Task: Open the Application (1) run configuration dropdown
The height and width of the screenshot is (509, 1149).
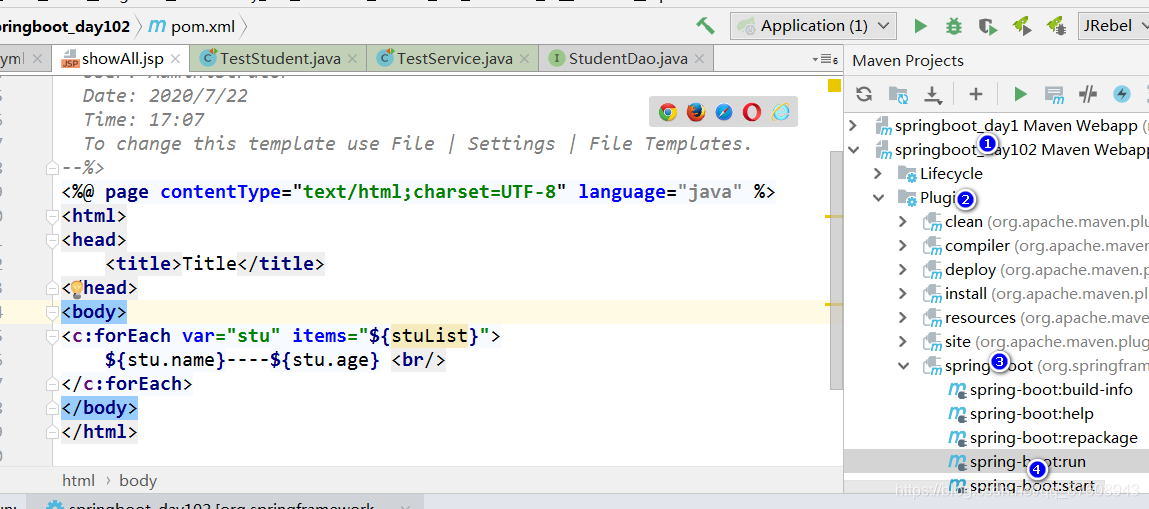Action: pos(813,26)
